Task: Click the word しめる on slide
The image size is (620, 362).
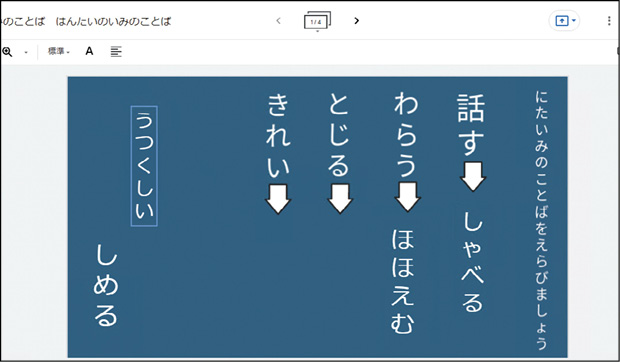Action: 106,285
